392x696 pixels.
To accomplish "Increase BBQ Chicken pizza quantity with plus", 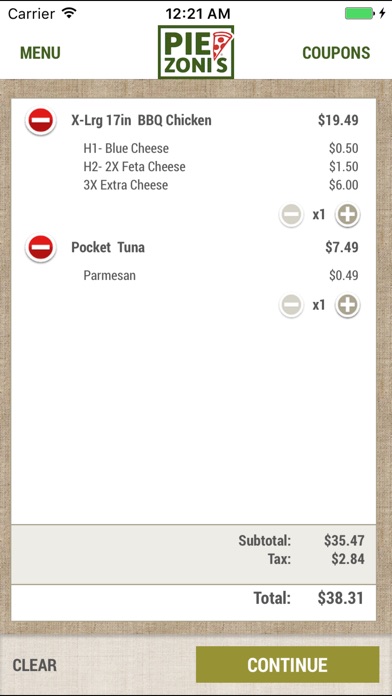I will pos(347,215).
